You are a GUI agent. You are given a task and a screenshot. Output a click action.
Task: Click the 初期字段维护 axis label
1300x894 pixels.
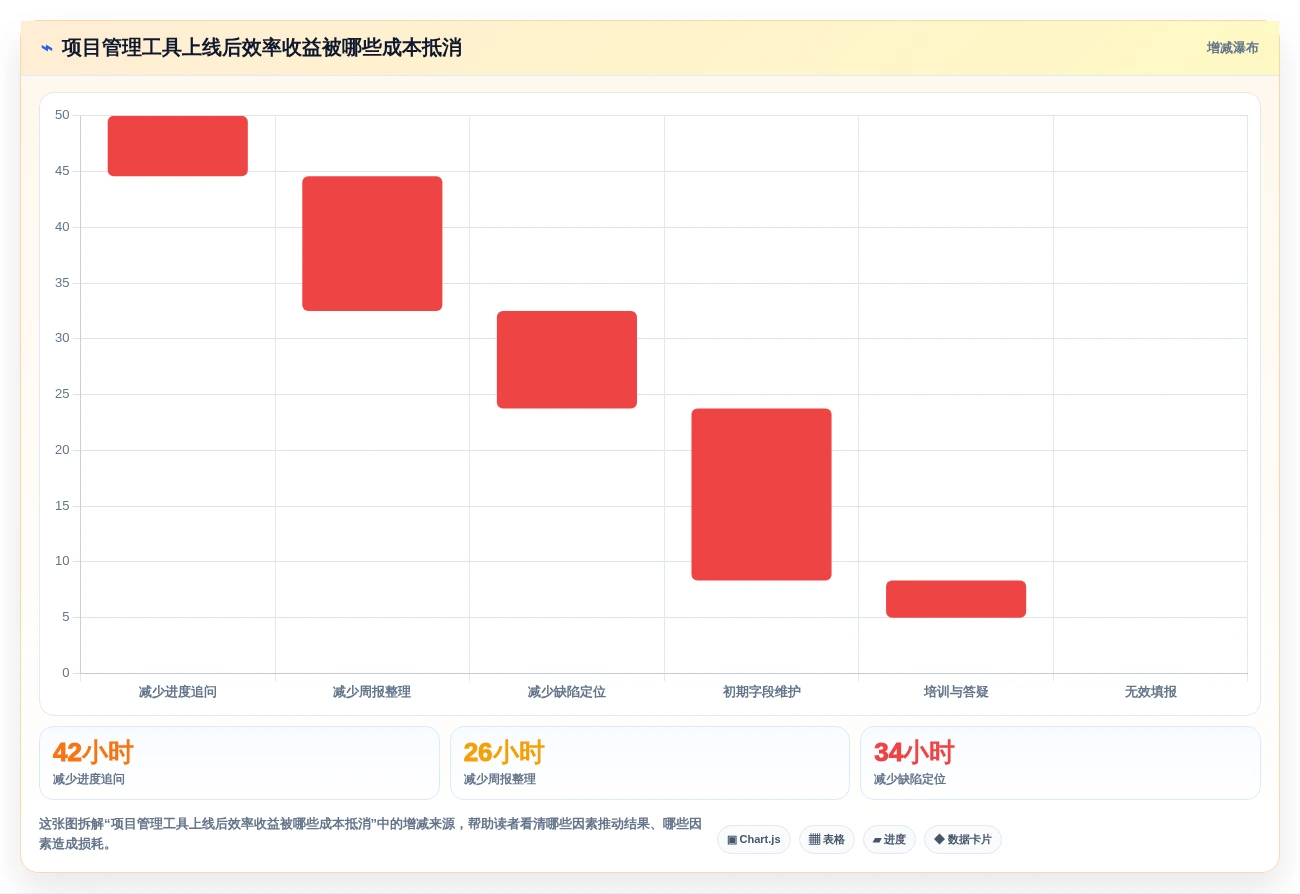(761, 692)
